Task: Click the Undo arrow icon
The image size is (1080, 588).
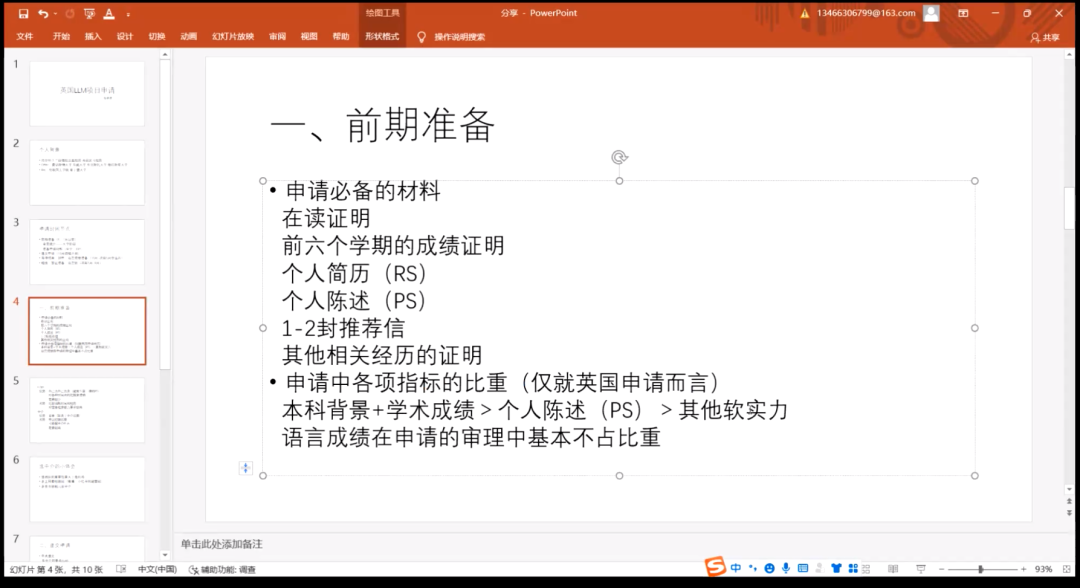Action: point(42,13)
